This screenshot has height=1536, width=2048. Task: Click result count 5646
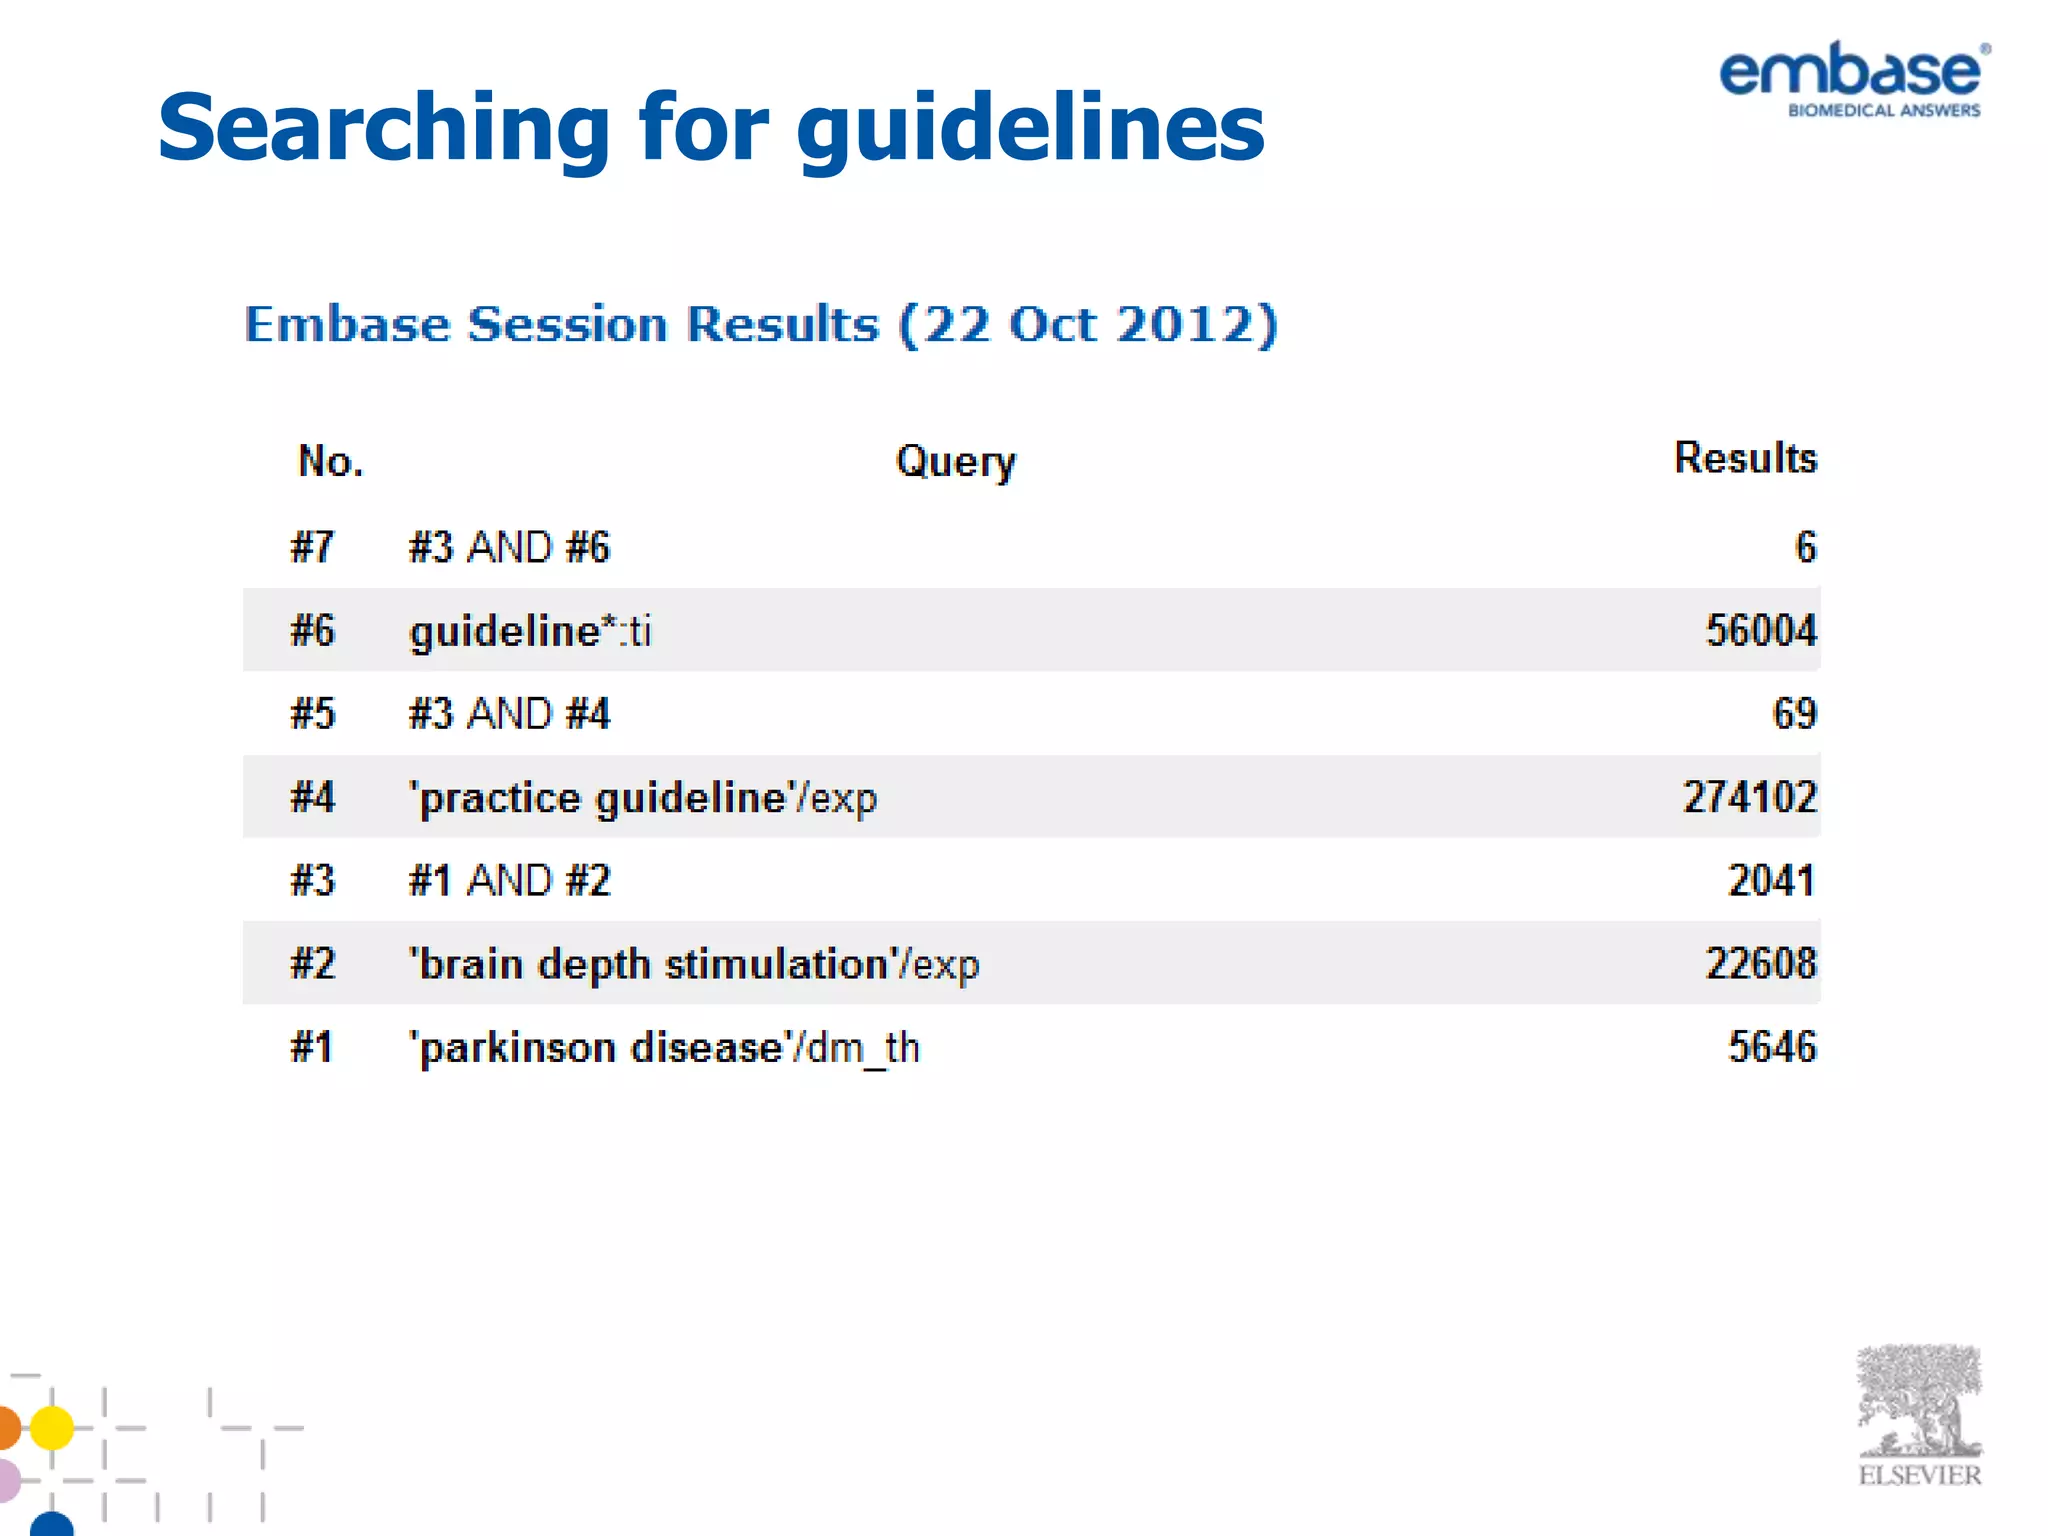click(1772, 1047)
